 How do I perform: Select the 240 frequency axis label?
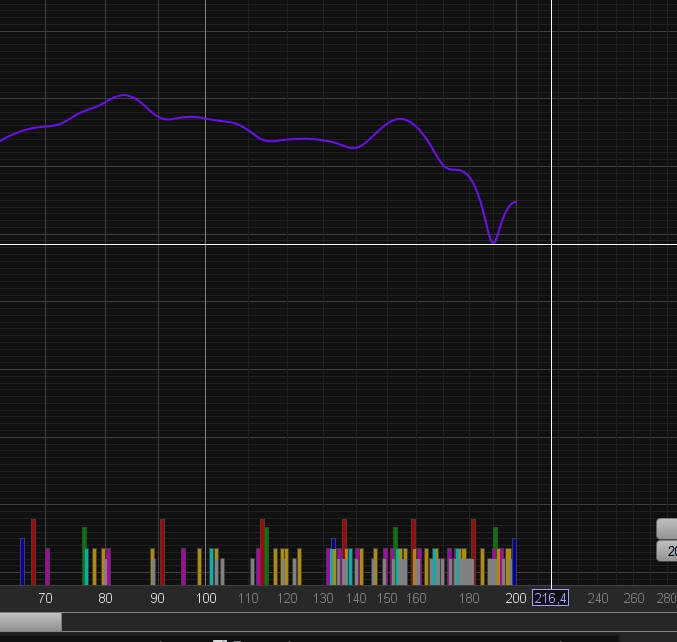pyautogui.click(x=597, y=598)
